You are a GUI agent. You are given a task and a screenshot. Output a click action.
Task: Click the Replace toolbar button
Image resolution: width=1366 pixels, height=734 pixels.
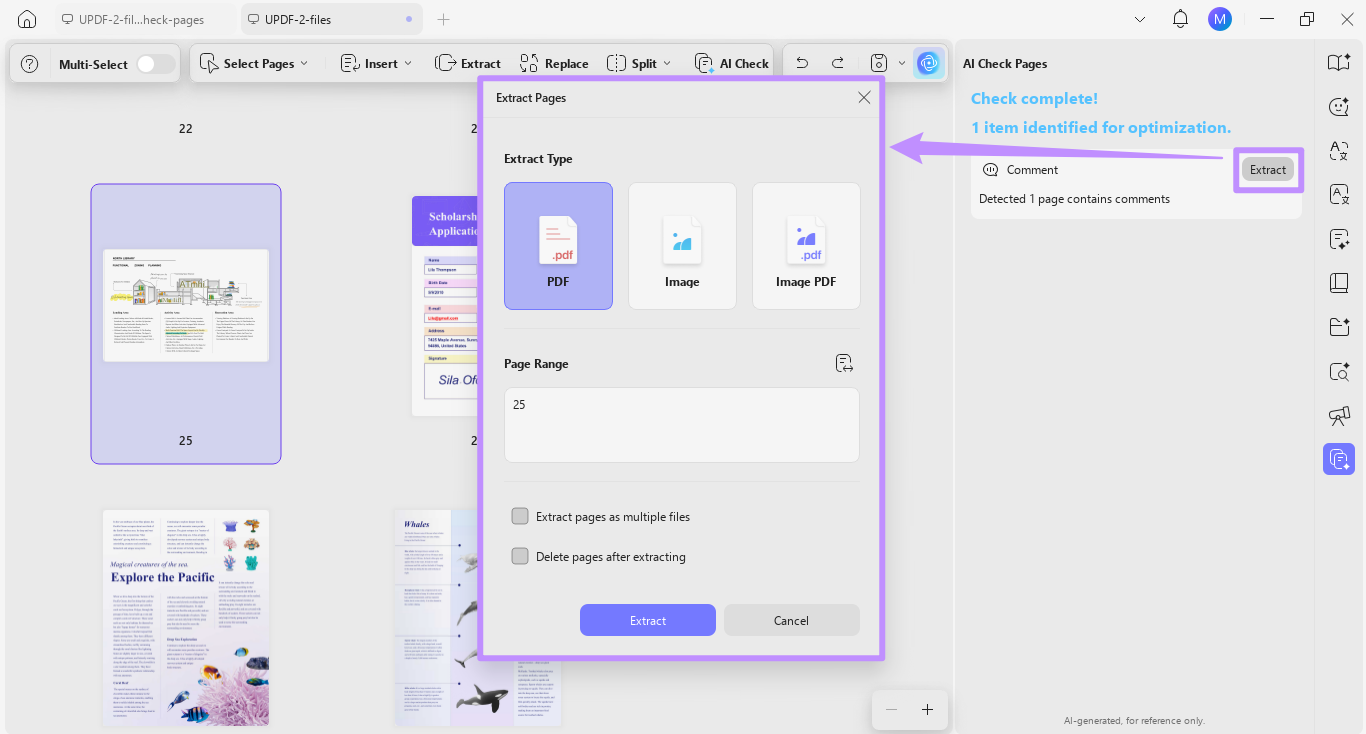554,63
